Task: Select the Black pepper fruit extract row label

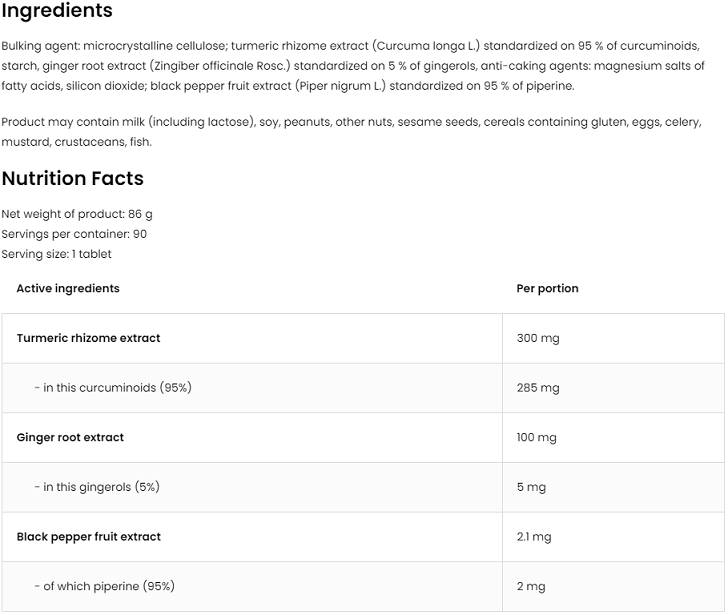Action: (x=88, y=537)
